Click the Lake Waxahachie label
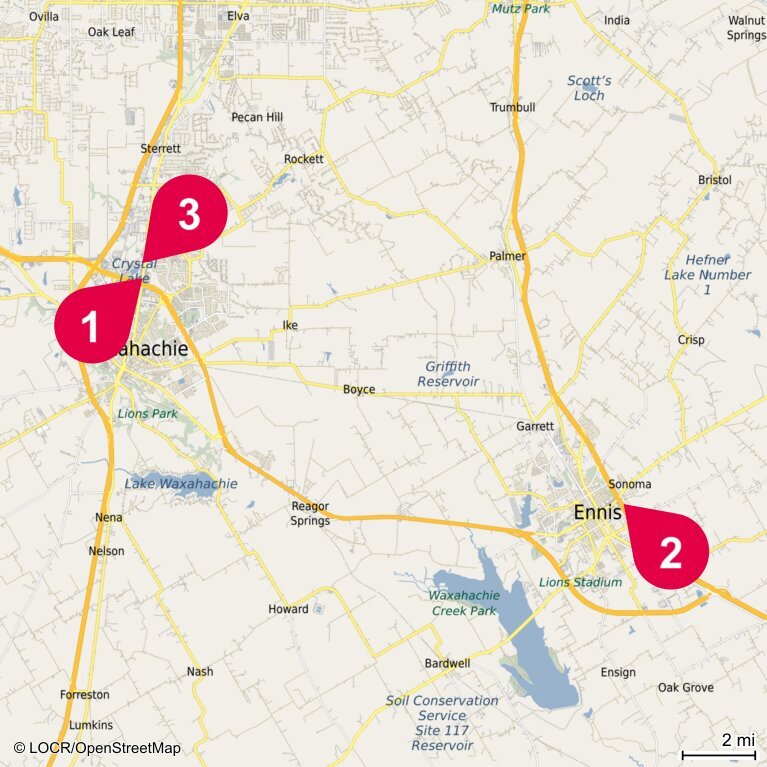This screenshot has height=767, width=767. click(180, 484)
